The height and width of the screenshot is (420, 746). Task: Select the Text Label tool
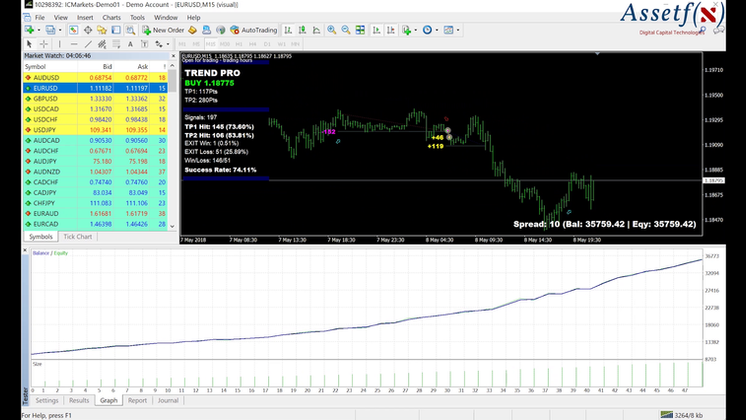click(144, 44)
